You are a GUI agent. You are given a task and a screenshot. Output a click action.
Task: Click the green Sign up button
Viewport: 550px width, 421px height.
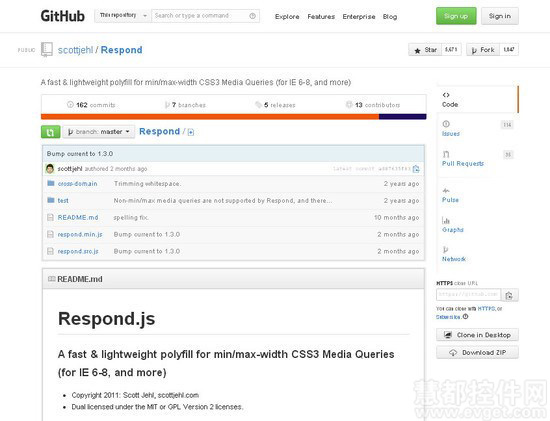pyautogui.click(x=456, y=16)
